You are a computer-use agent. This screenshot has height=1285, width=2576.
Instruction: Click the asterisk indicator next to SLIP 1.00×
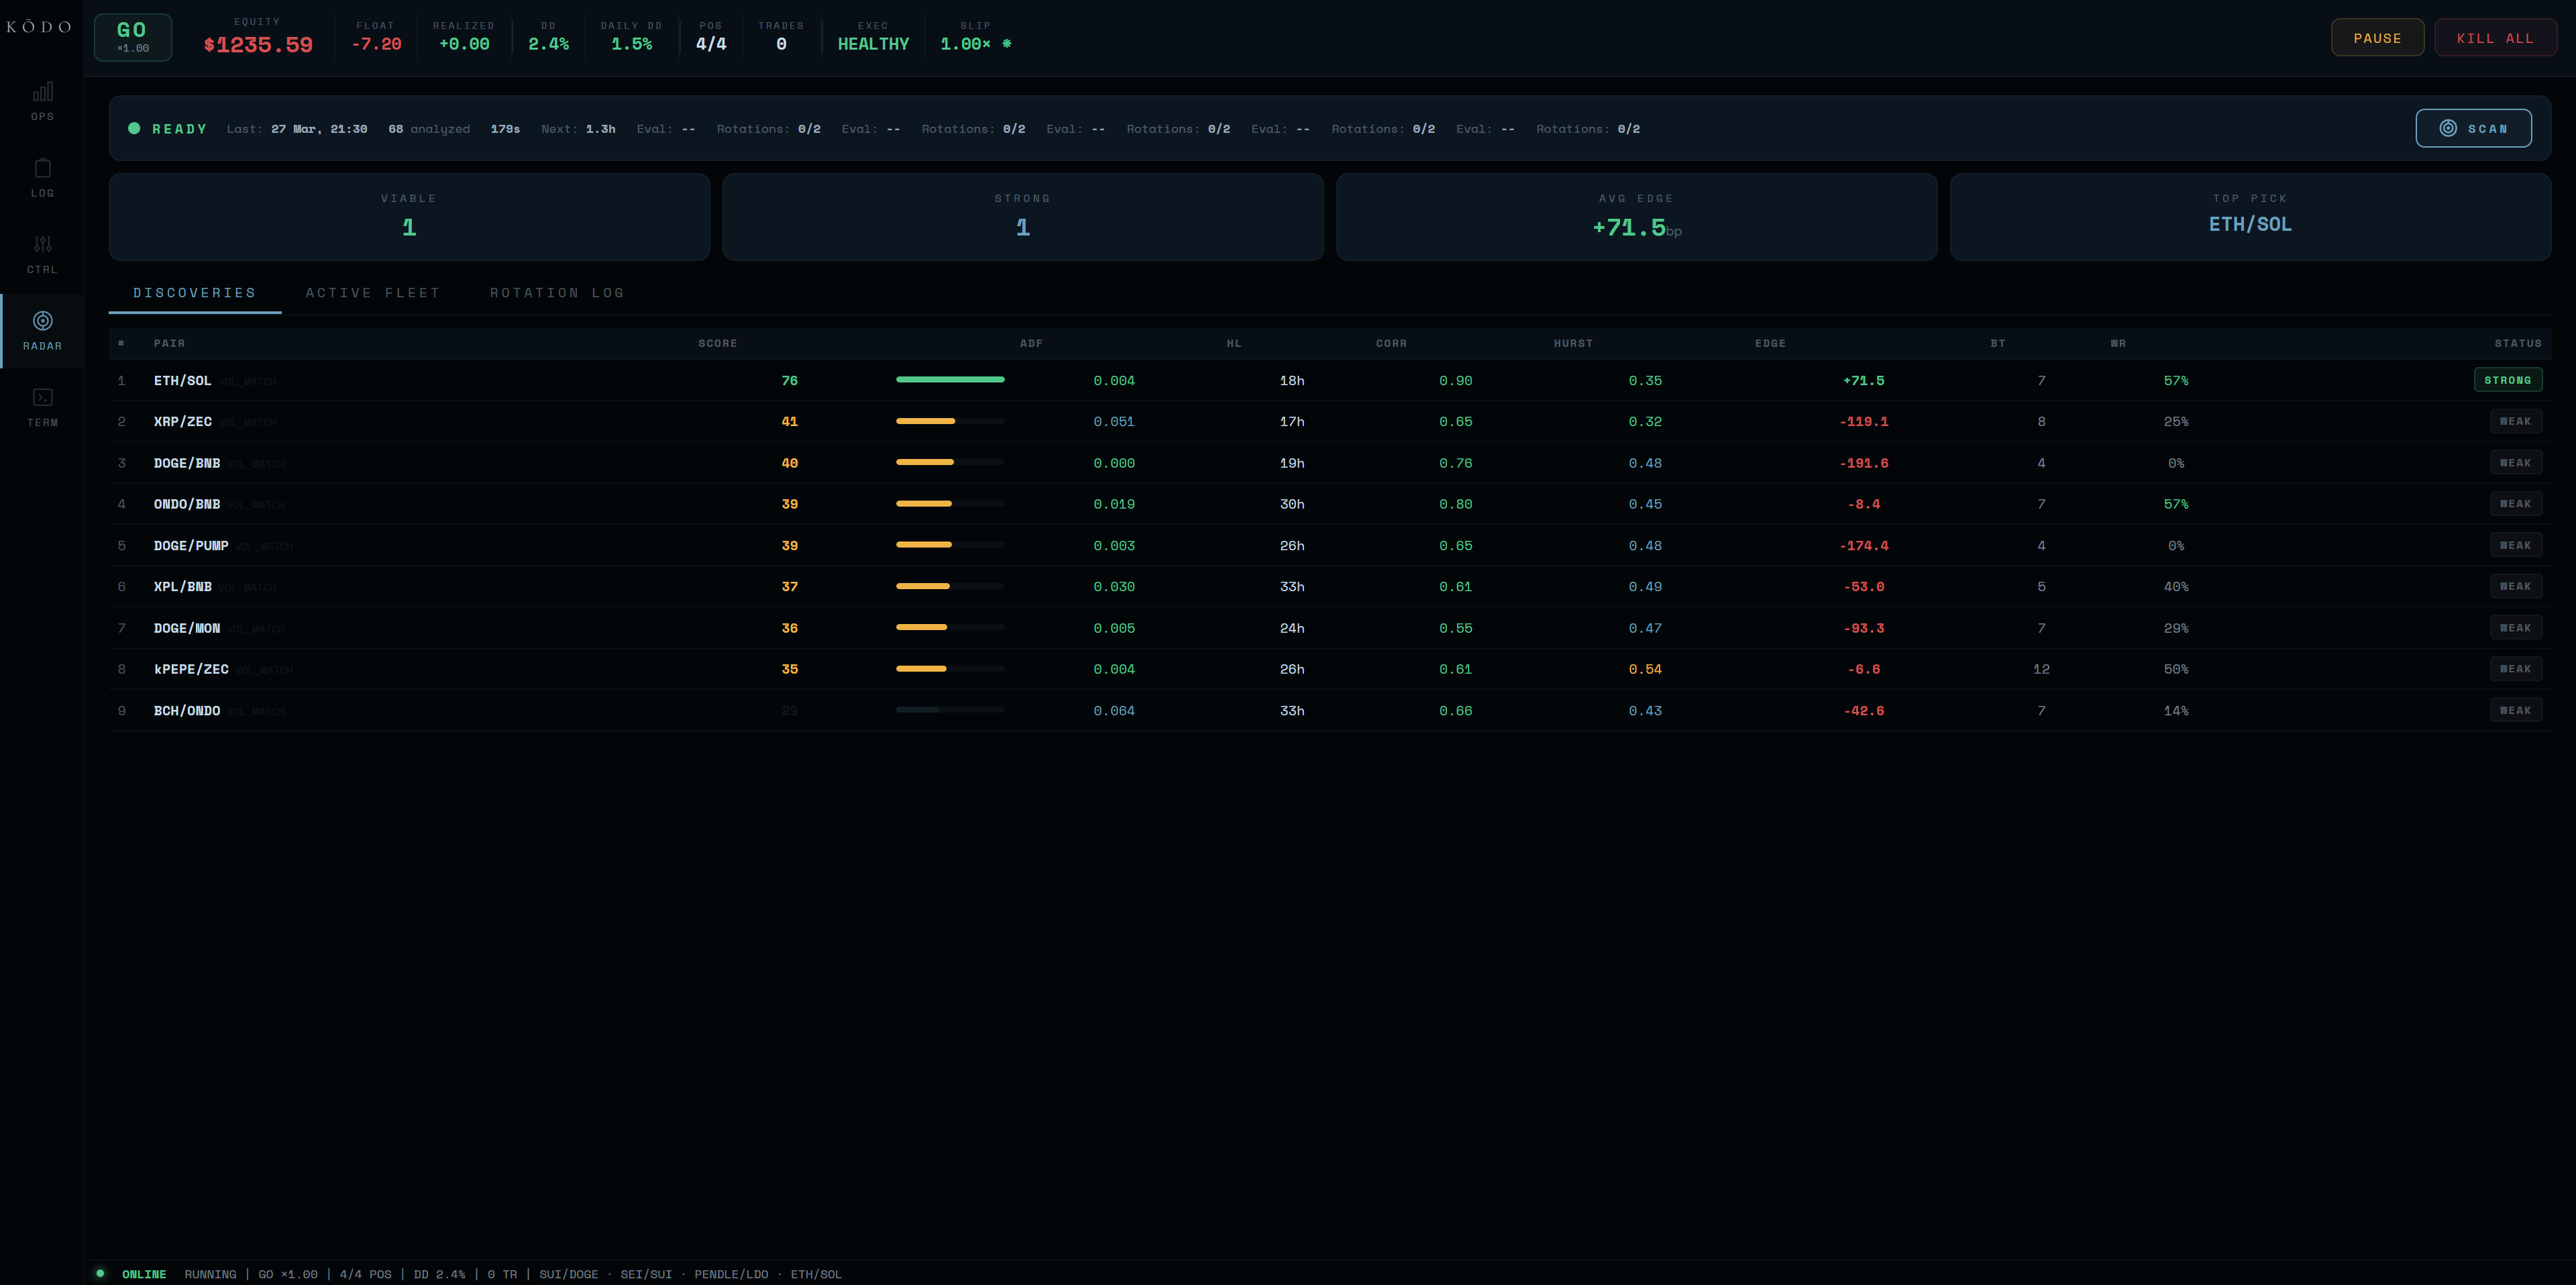(x=1008, y=44)
